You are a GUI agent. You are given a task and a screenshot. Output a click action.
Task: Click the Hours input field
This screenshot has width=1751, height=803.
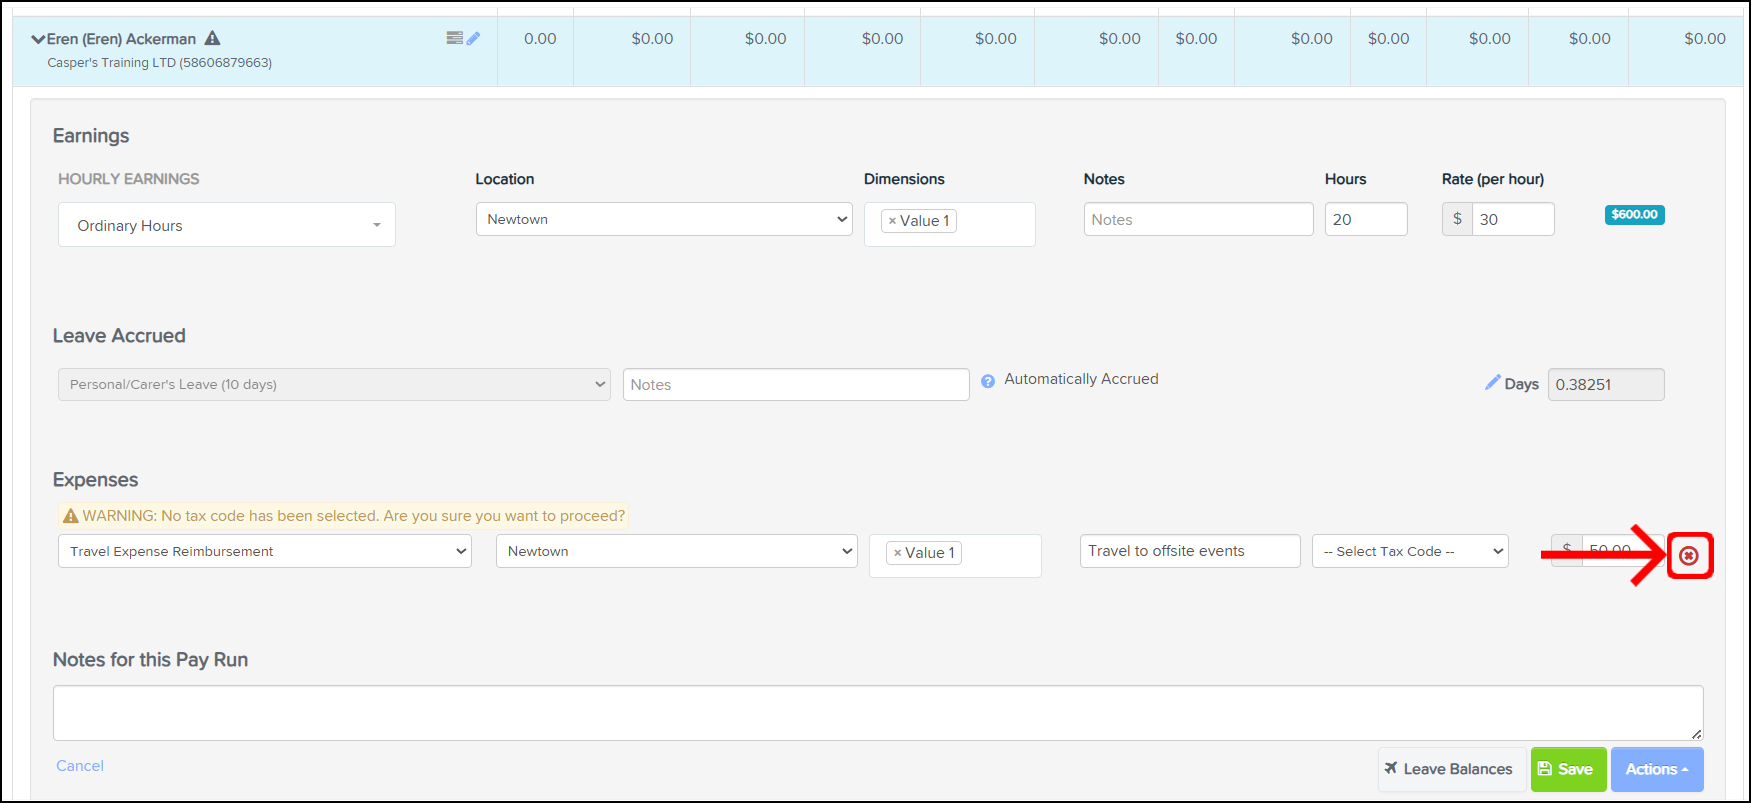(x=1365, y=219)
